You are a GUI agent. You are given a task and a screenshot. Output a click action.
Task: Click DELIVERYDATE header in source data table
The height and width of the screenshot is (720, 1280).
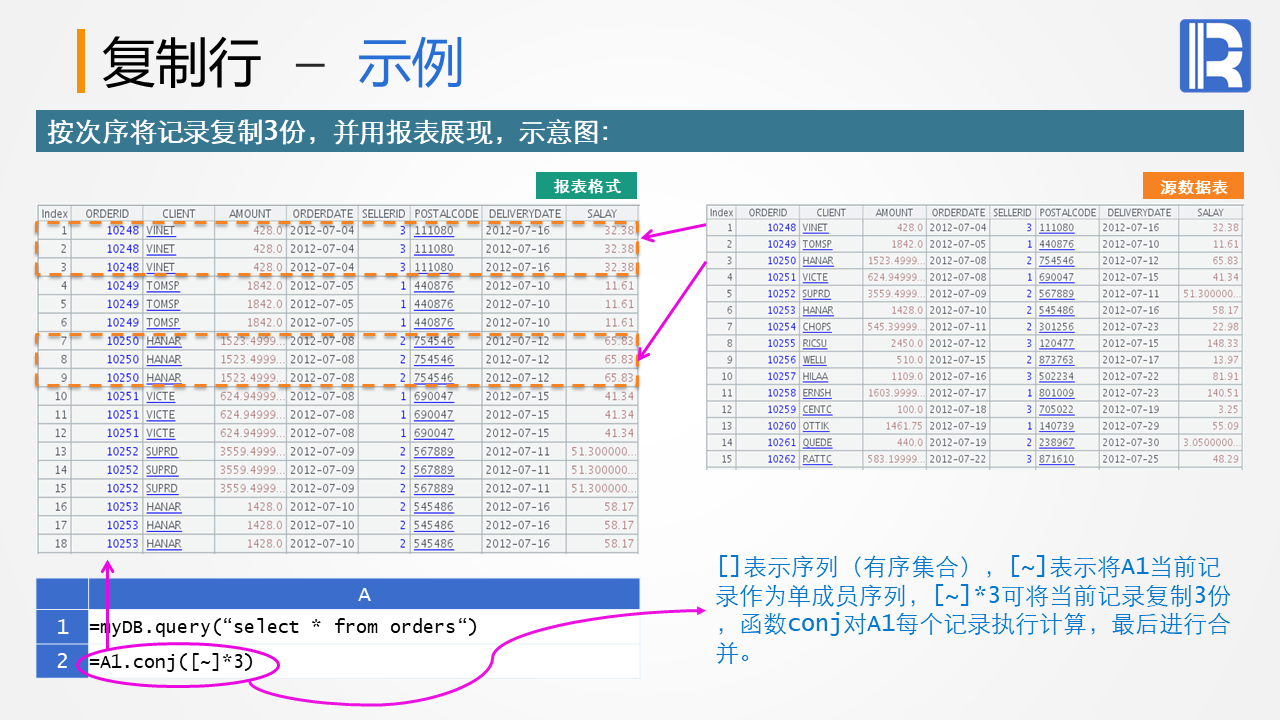(x=1138, y=212)
